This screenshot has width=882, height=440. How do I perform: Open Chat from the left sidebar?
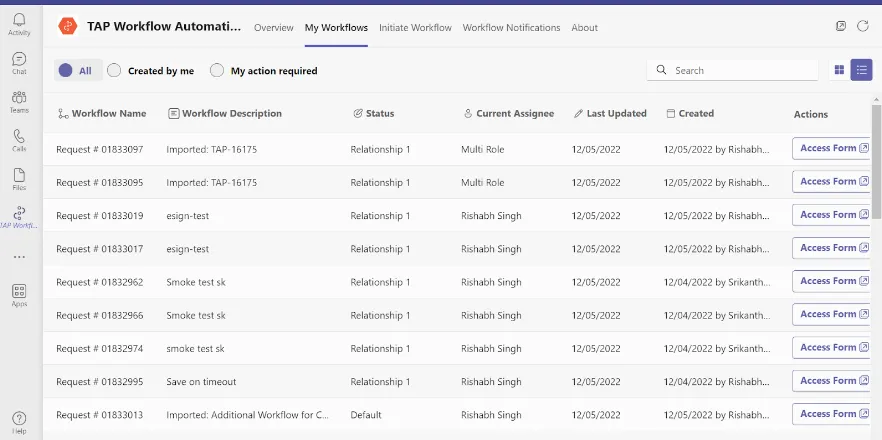19,64
